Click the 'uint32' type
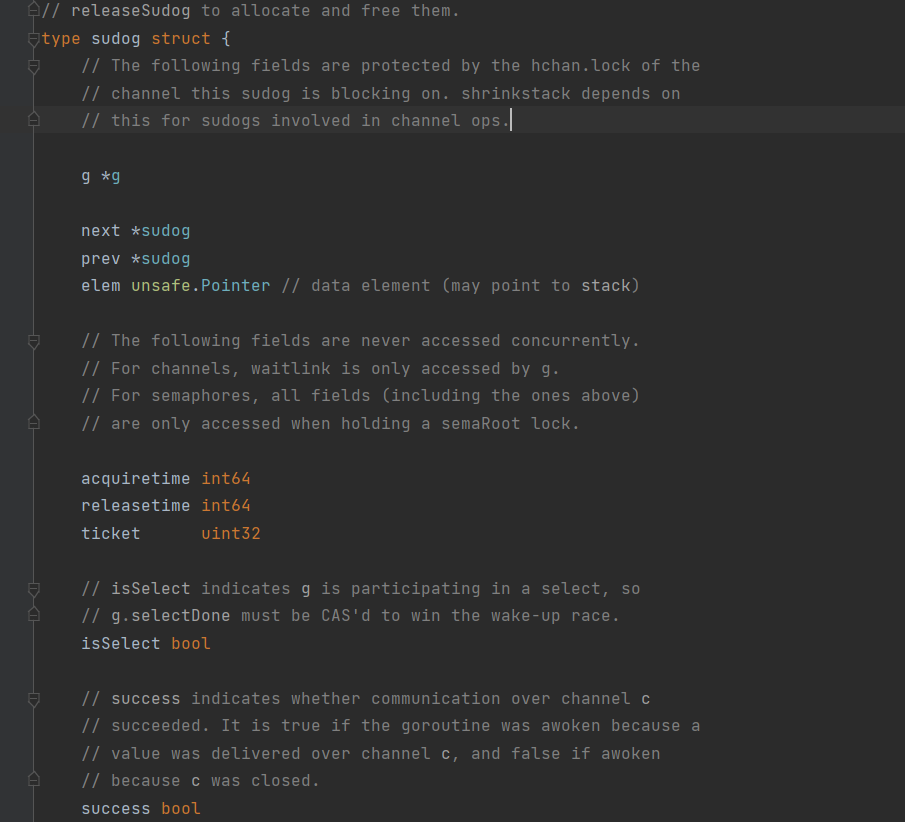 tap(231, 533)
